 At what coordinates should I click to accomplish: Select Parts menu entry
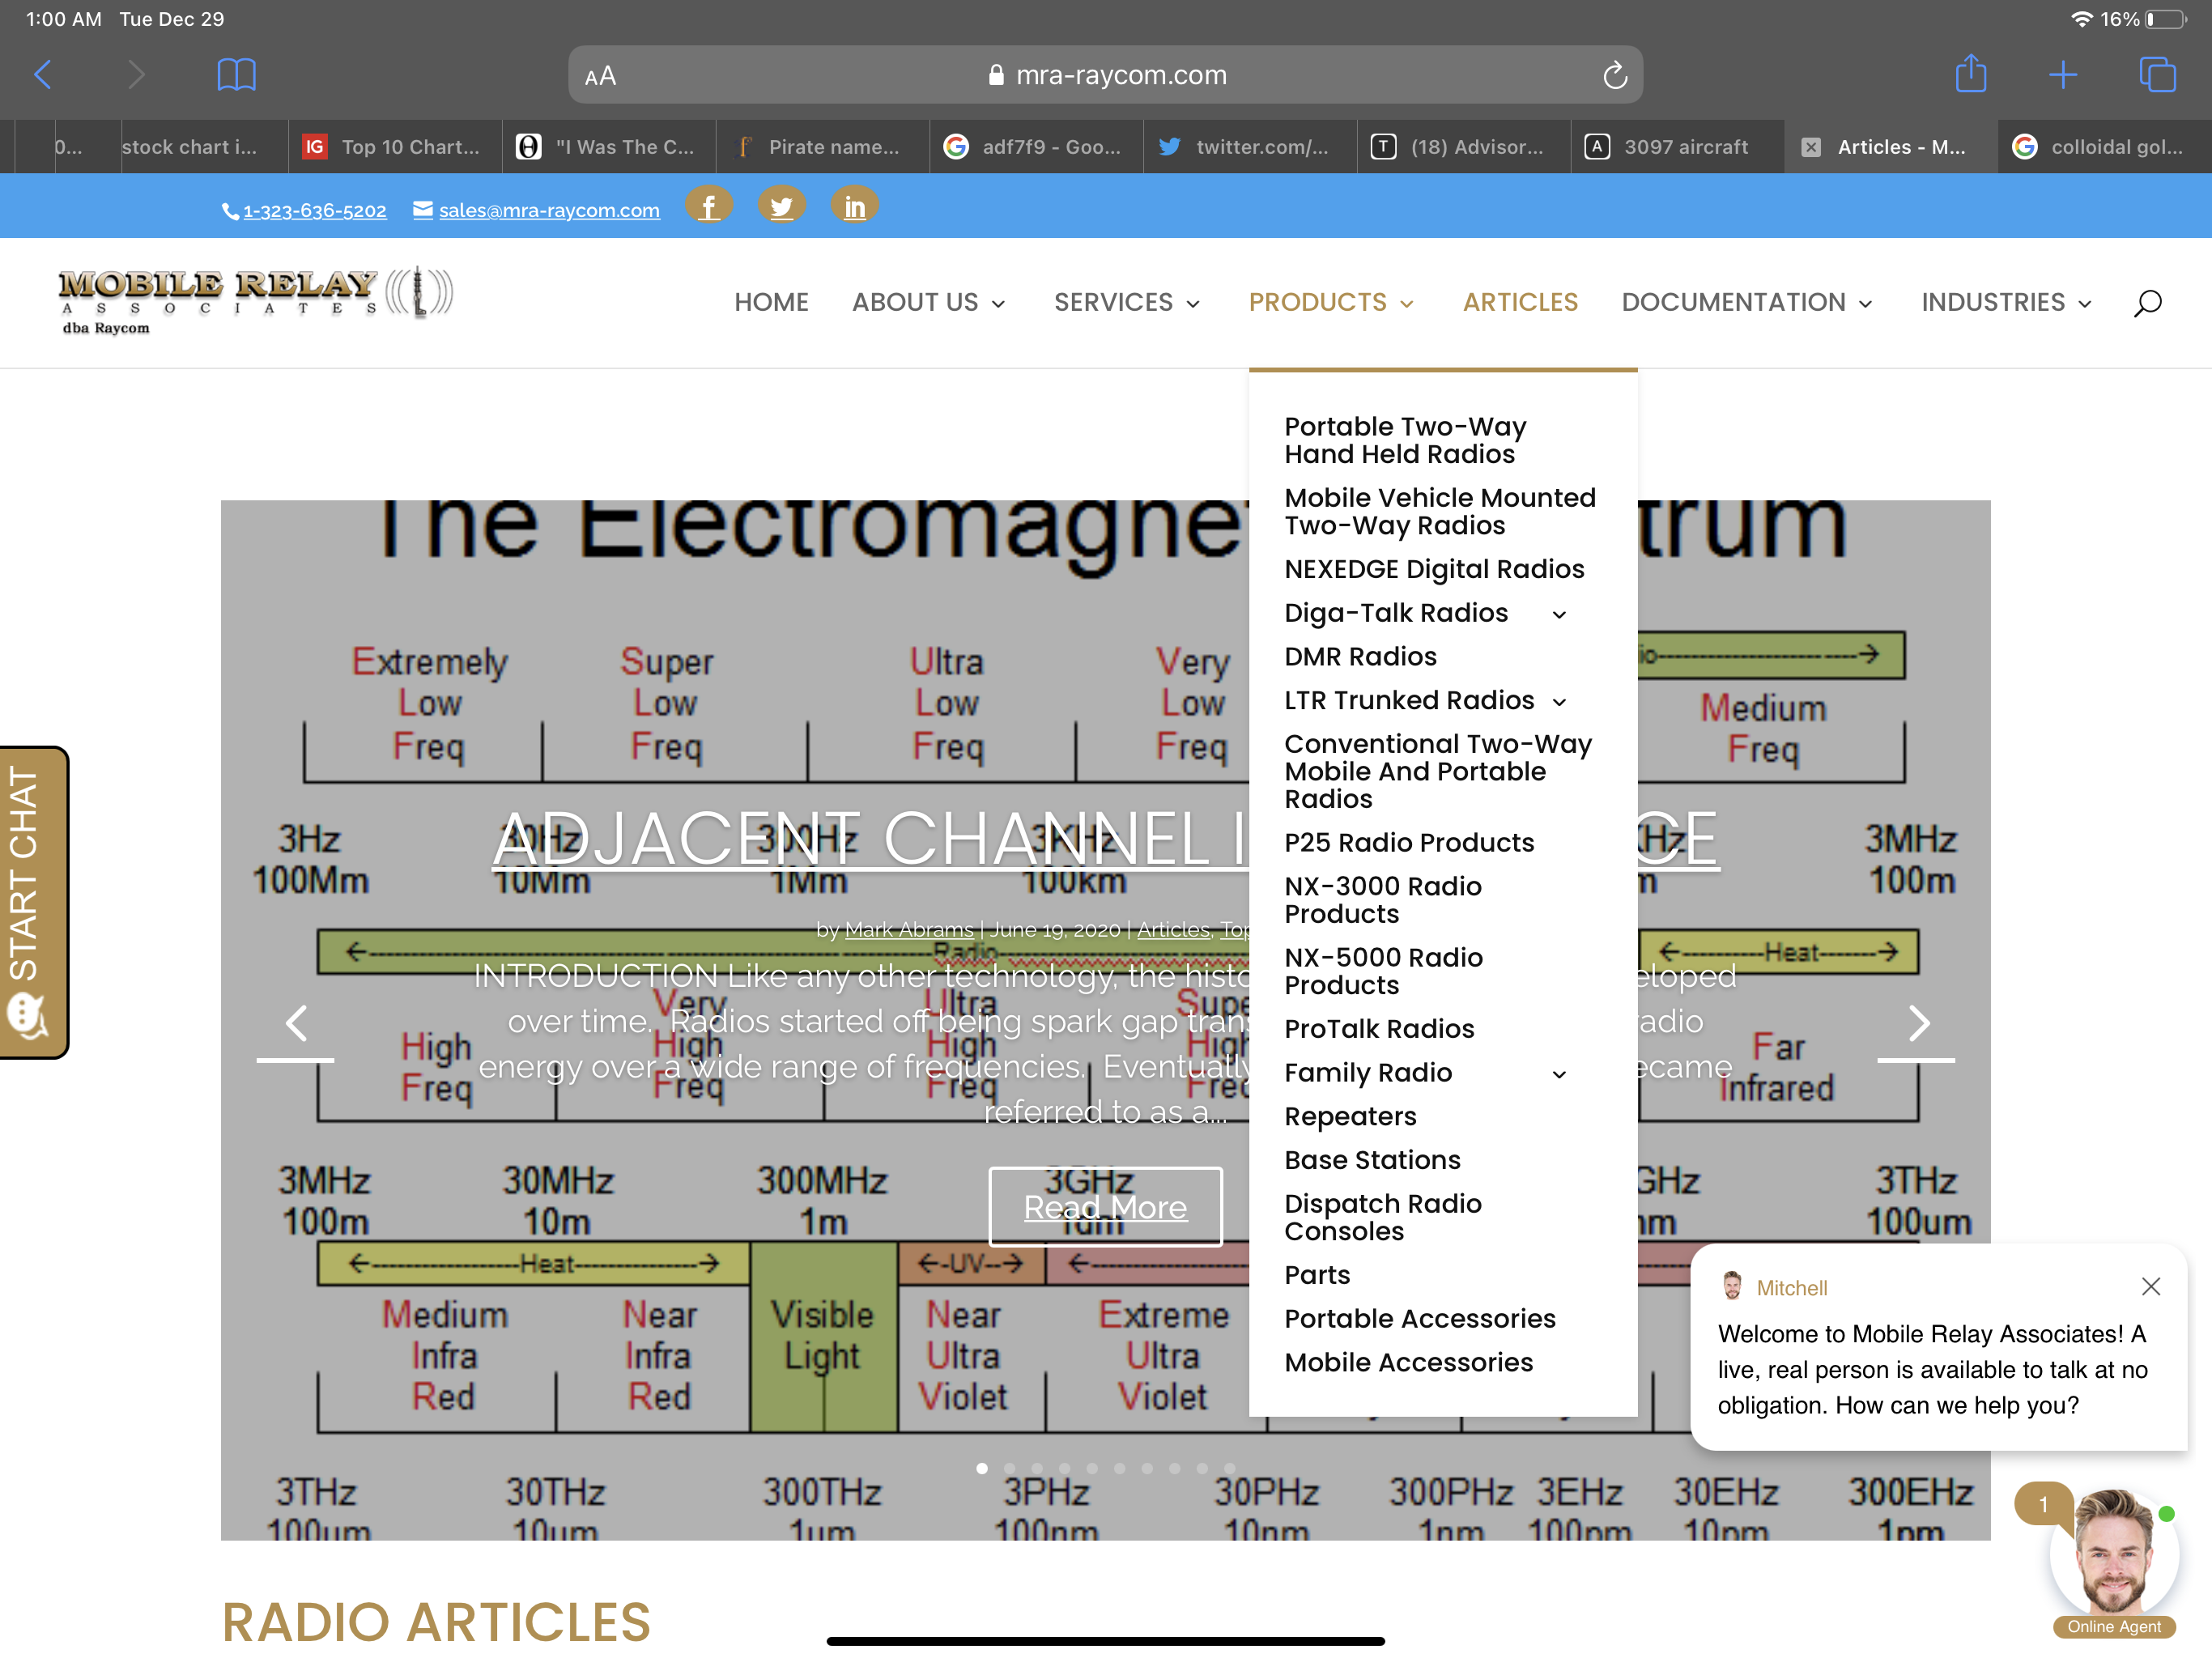pos(1317,1274)
